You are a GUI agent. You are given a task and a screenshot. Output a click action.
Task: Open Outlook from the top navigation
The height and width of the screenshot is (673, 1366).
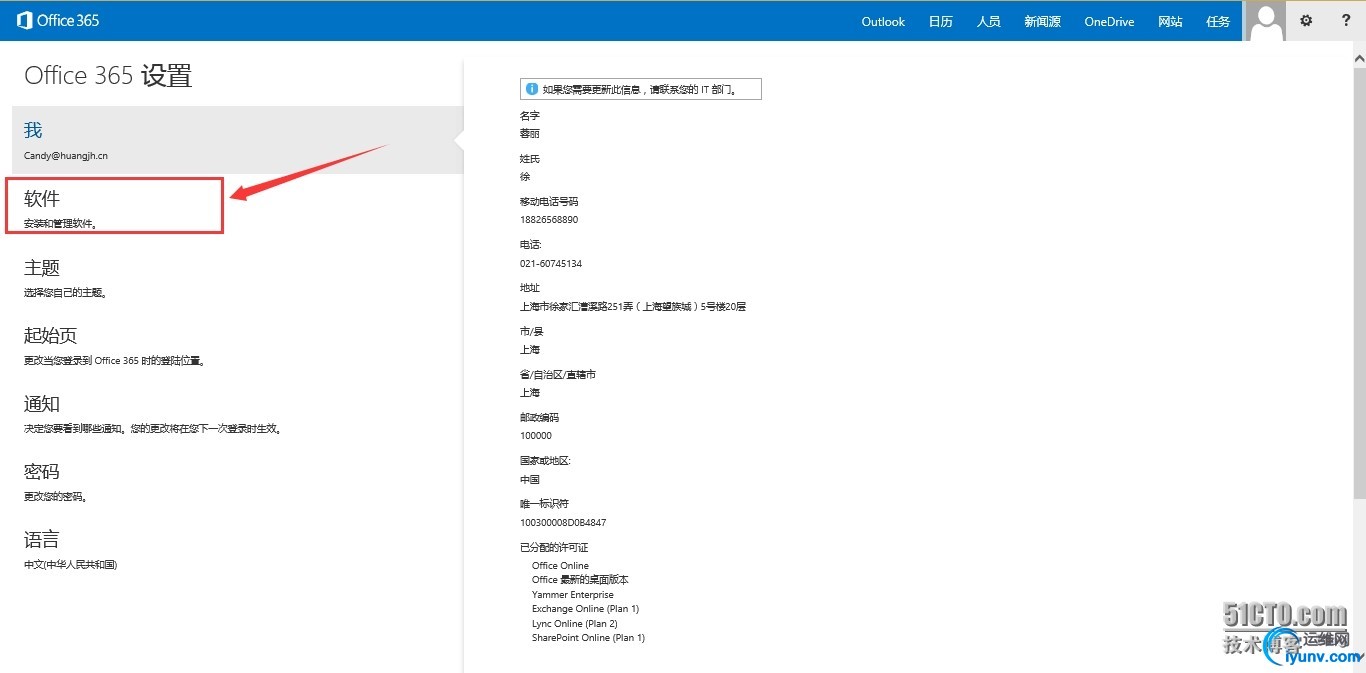(x=883, y=21)
